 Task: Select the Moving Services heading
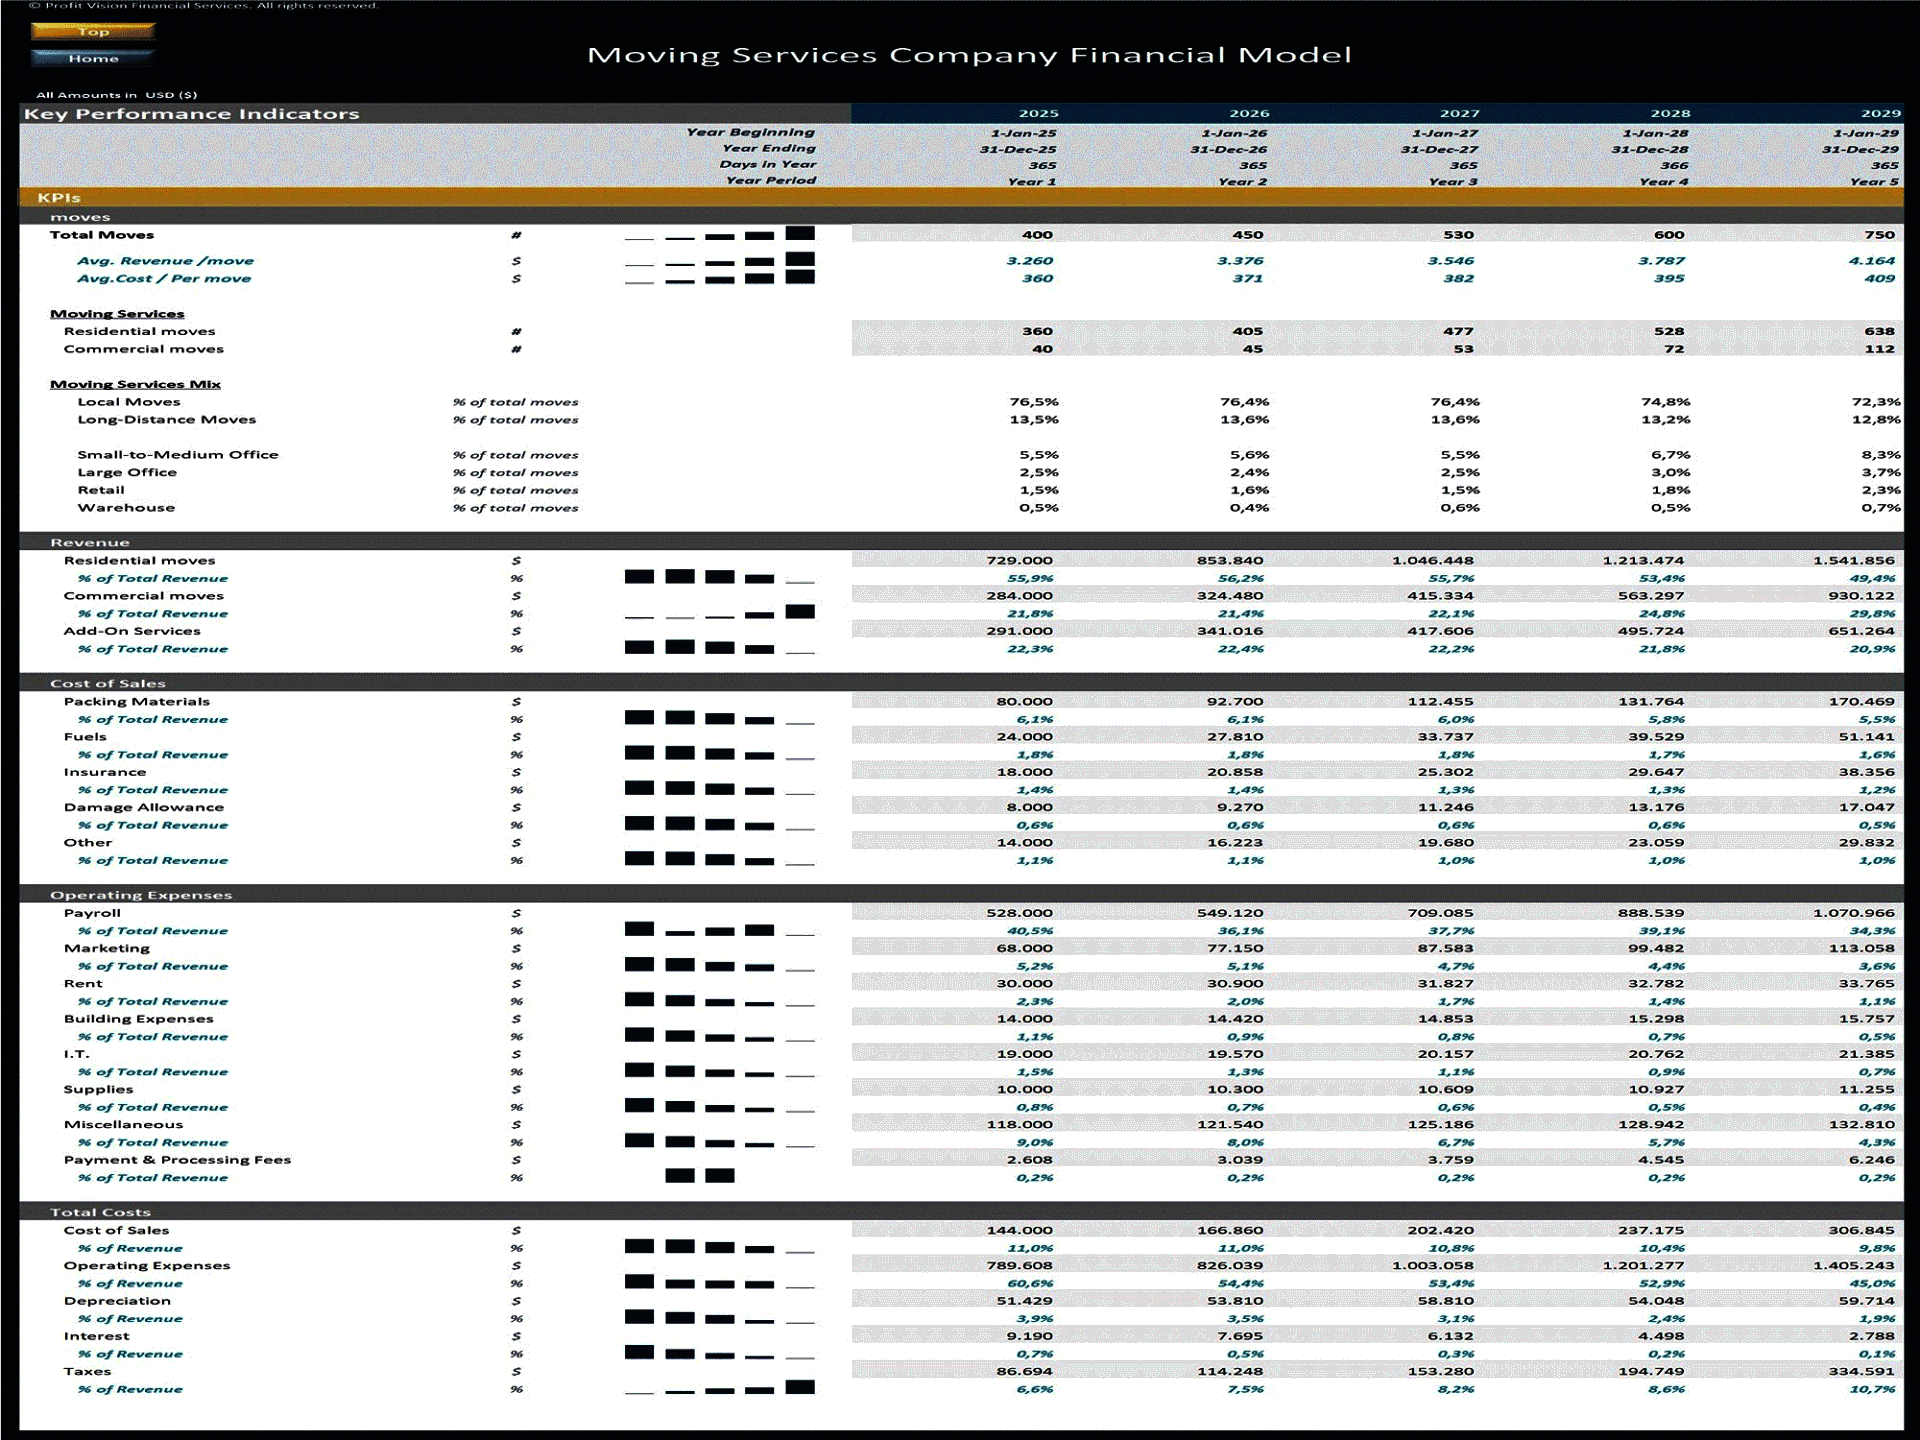(117, 314)
